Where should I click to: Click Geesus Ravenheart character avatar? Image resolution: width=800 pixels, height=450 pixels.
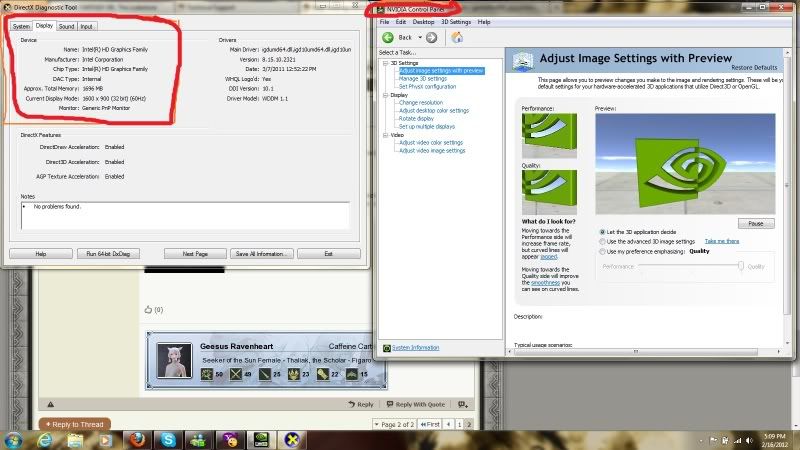tap(174, 360)
